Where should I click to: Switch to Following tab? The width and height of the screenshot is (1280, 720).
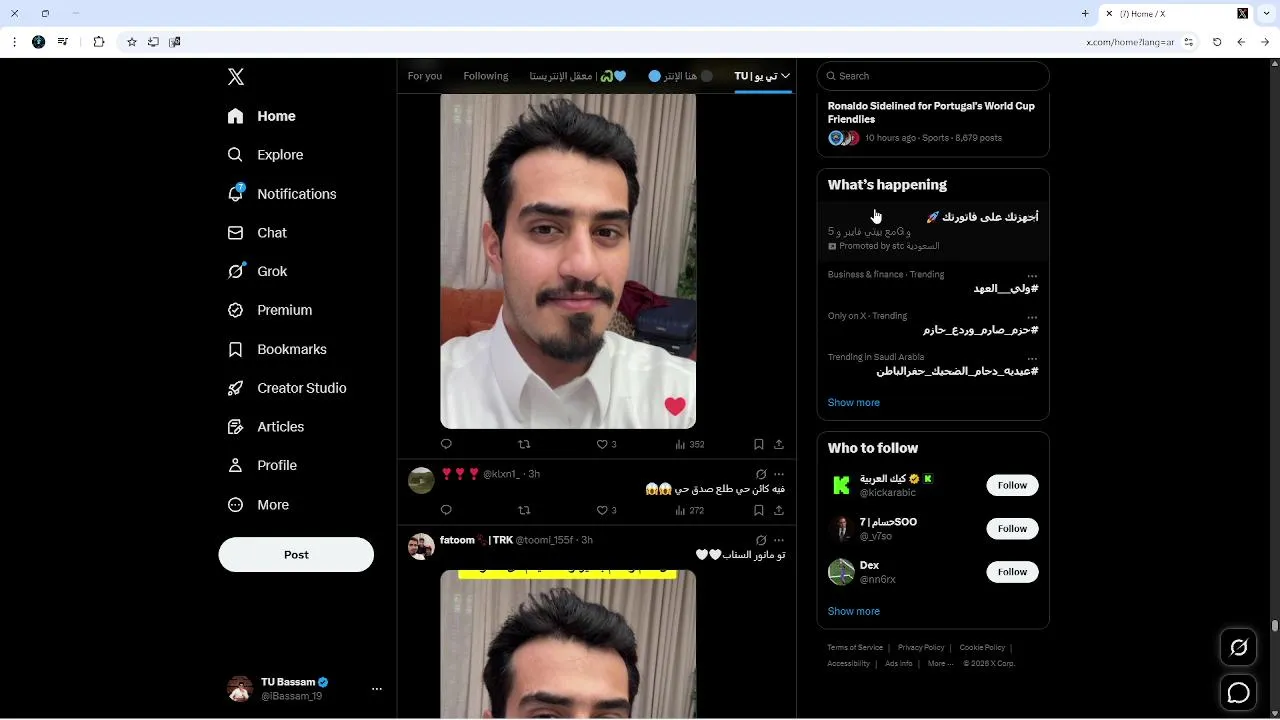click(x=486, y=76)
